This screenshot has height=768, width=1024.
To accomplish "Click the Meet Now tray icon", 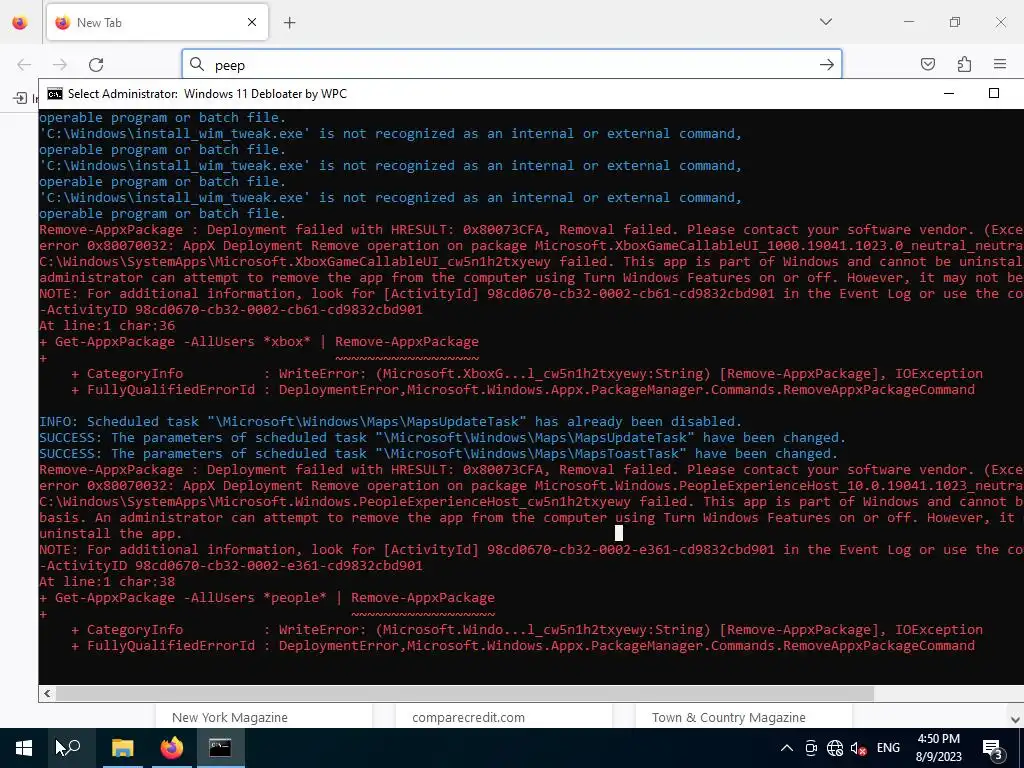I will click(811, 748).
